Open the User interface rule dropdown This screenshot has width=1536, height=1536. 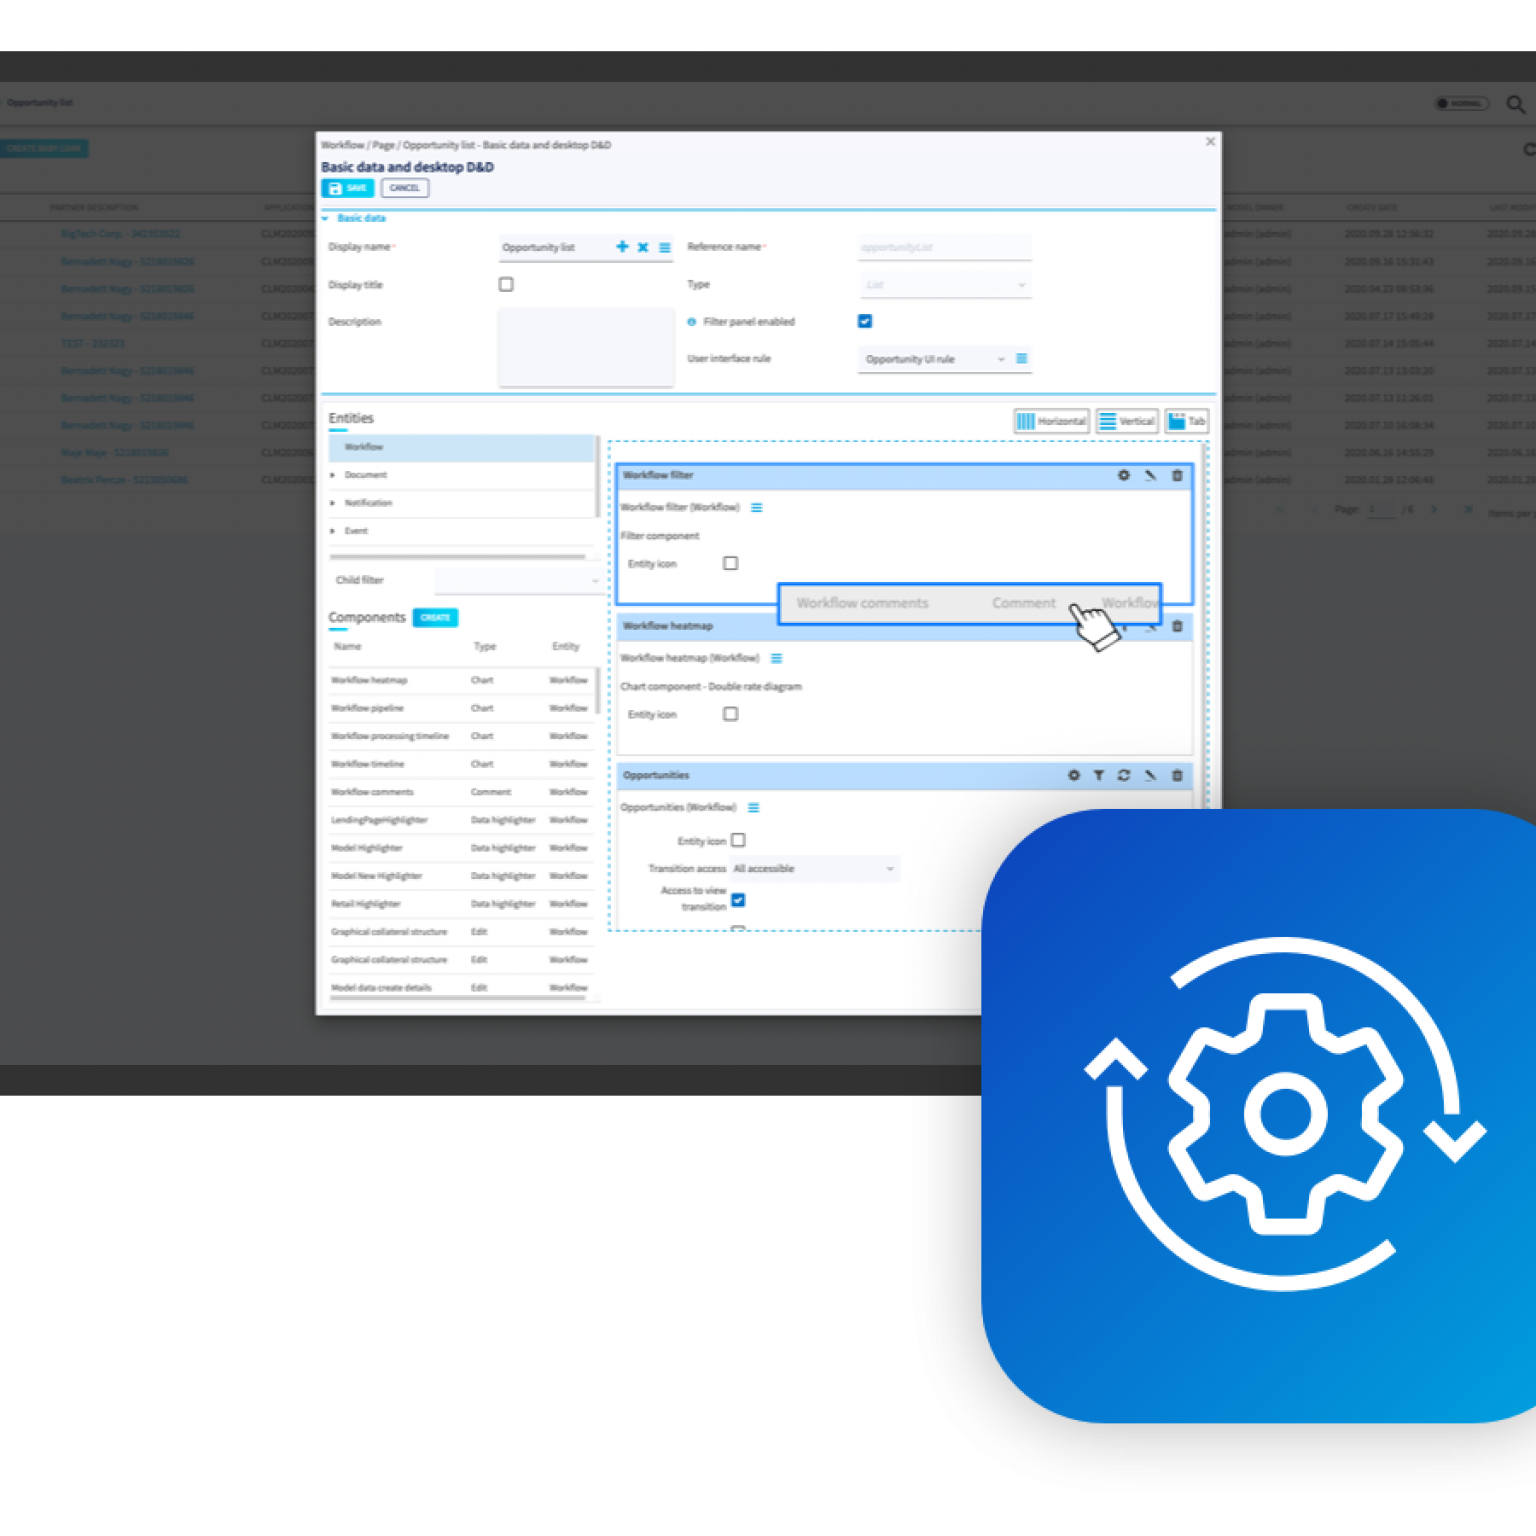pos(933,359)
